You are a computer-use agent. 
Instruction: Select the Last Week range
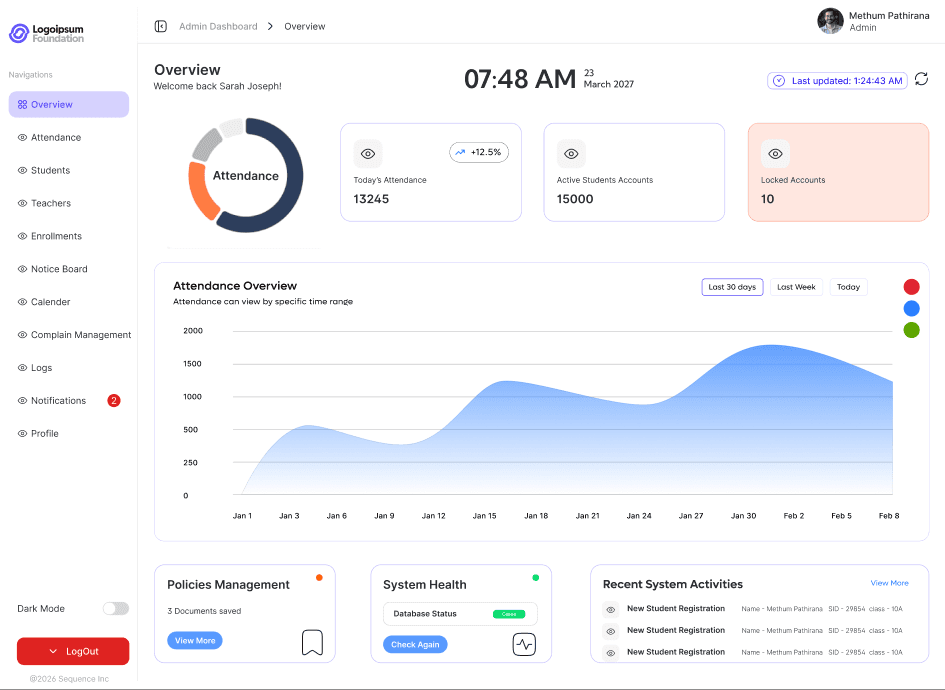coord(796,287)
